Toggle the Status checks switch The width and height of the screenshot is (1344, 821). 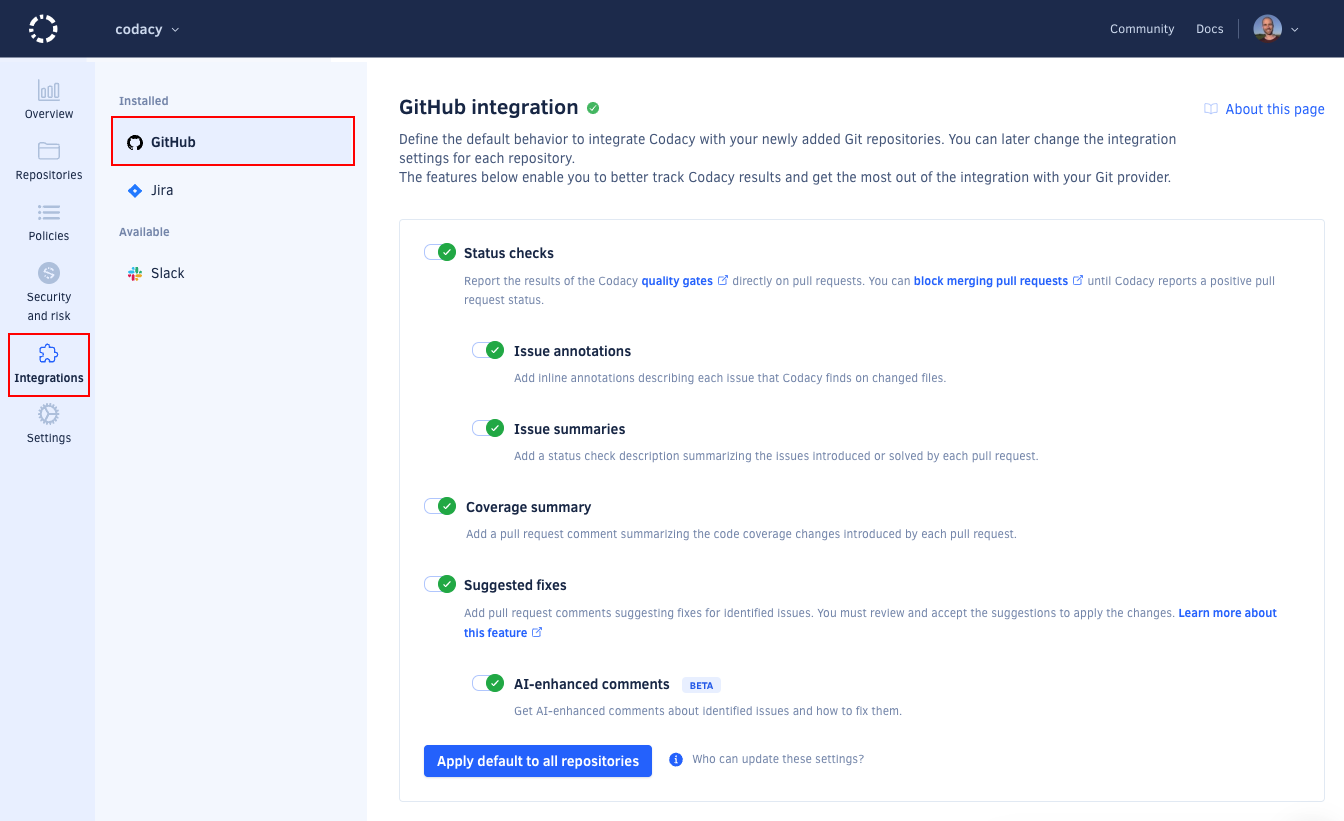pos(440,252)
